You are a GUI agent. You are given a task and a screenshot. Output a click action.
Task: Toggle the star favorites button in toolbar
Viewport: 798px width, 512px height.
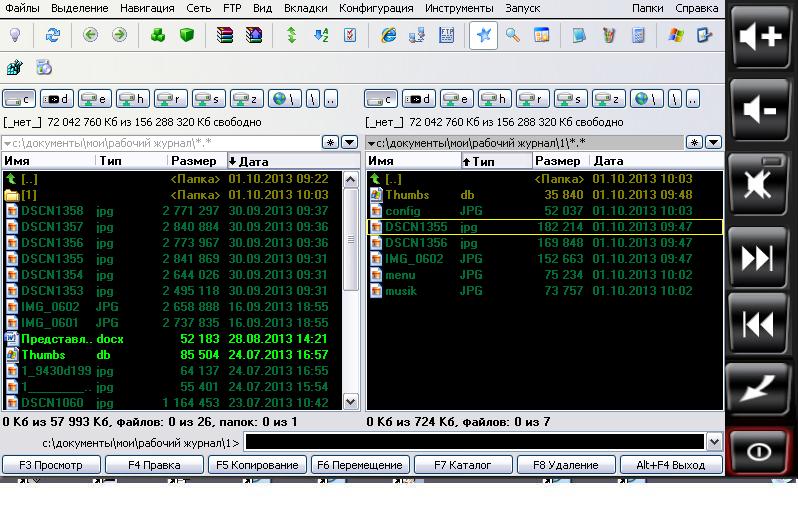[x=484, y=35]
